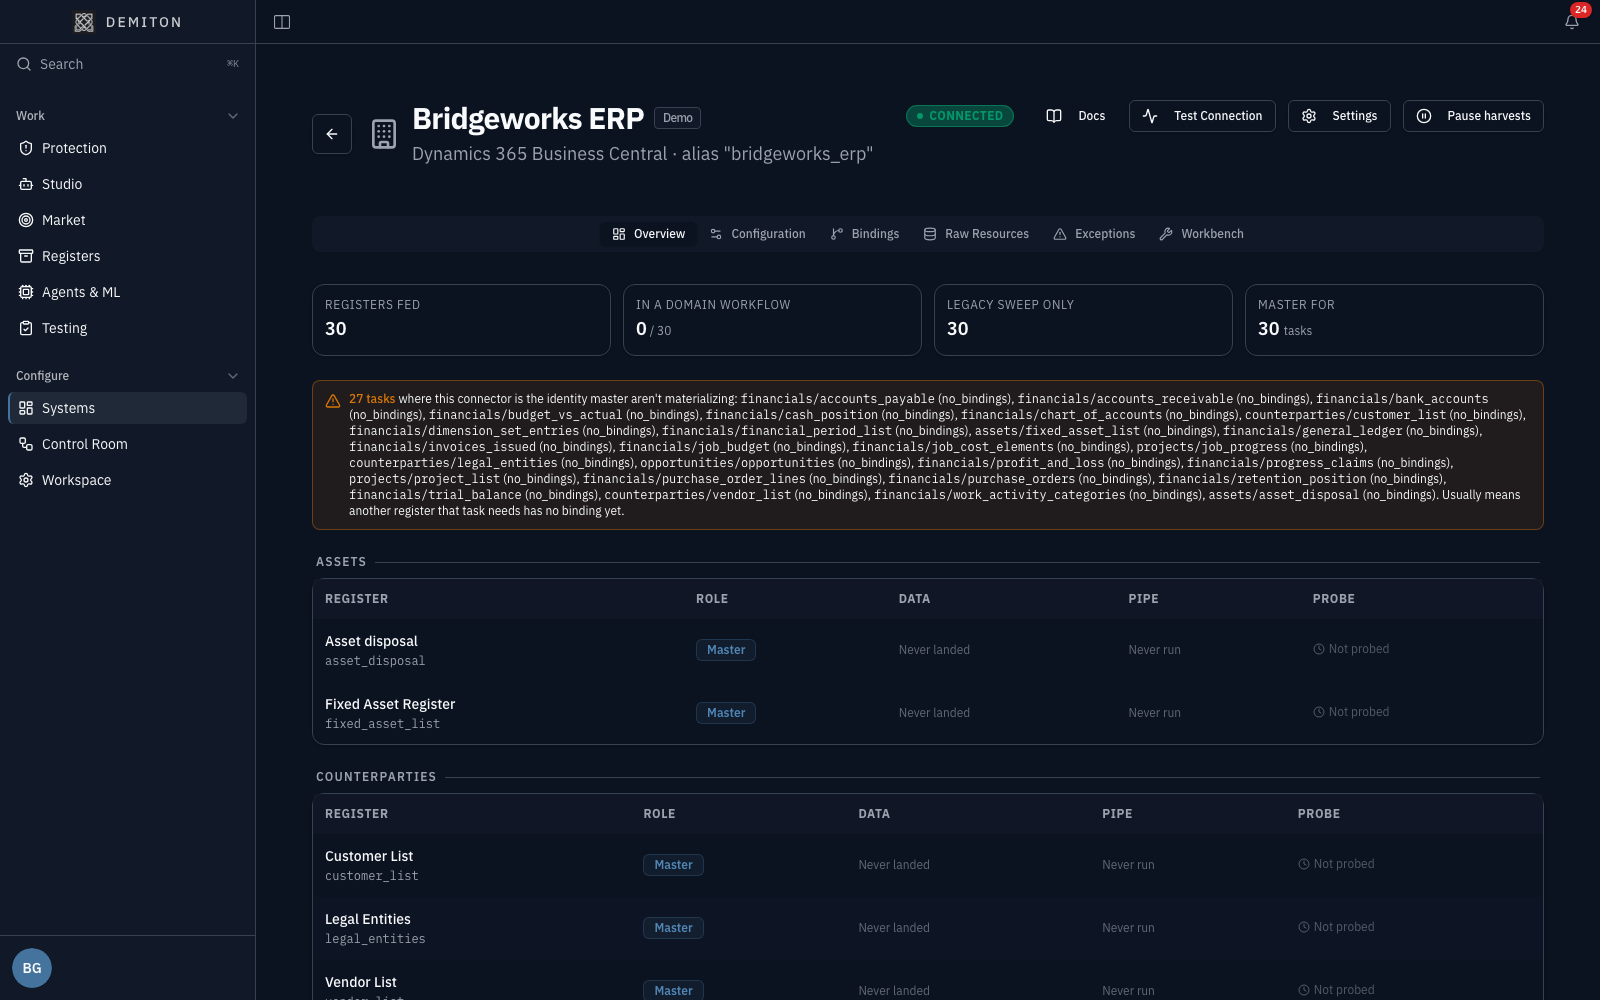Select the Customer List register row

point(927,865)
